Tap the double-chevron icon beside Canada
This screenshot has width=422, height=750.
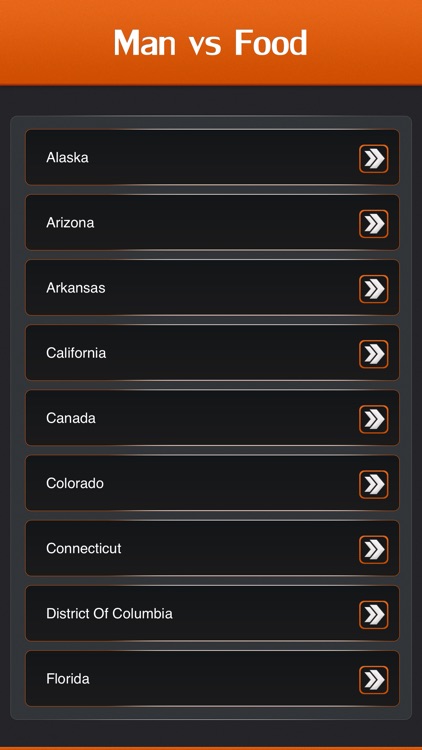click(374, 419)
